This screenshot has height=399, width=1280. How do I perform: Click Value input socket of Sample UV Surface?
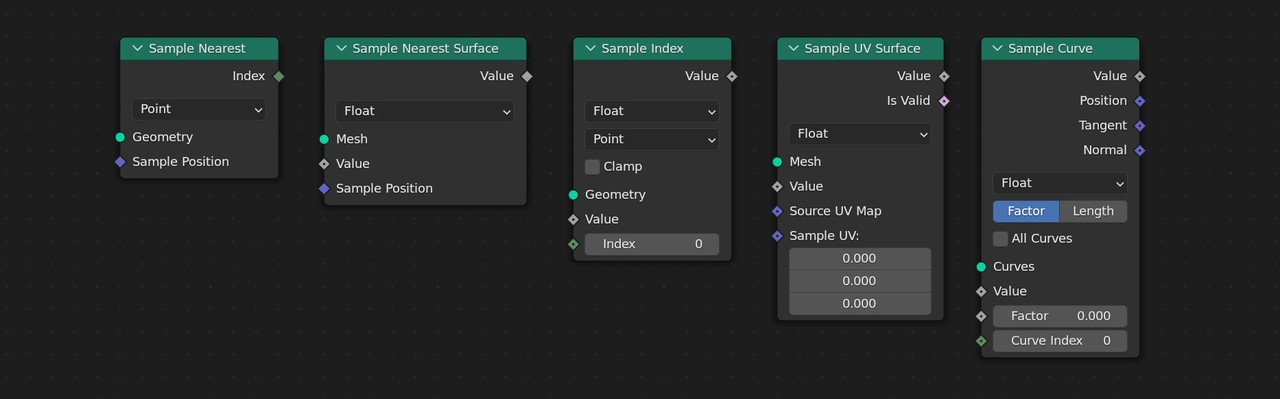tap(777, 186)
